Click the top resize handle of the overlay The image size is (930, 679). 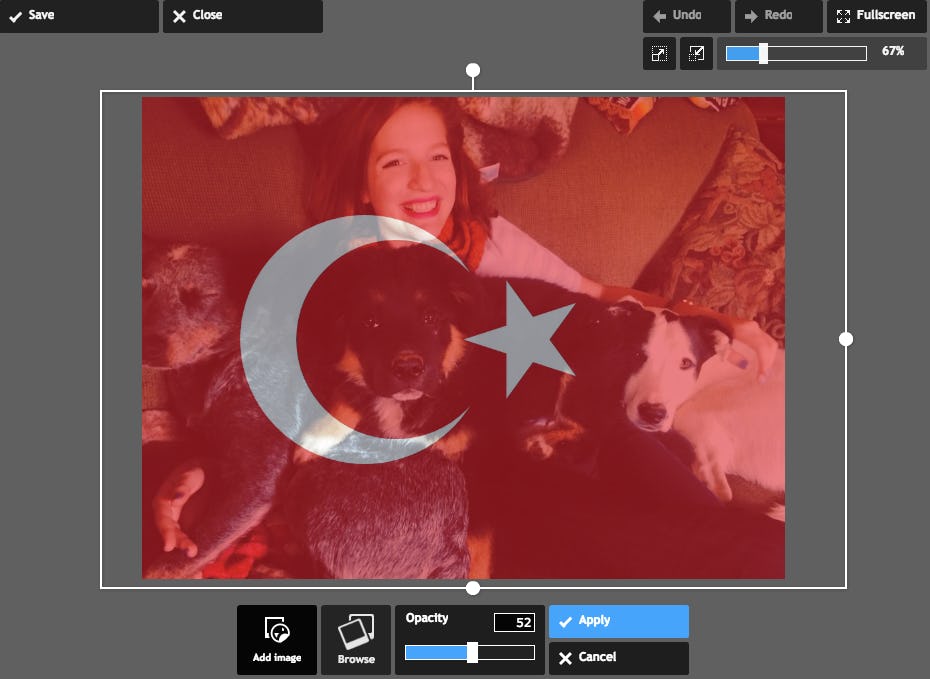(471, 69)
